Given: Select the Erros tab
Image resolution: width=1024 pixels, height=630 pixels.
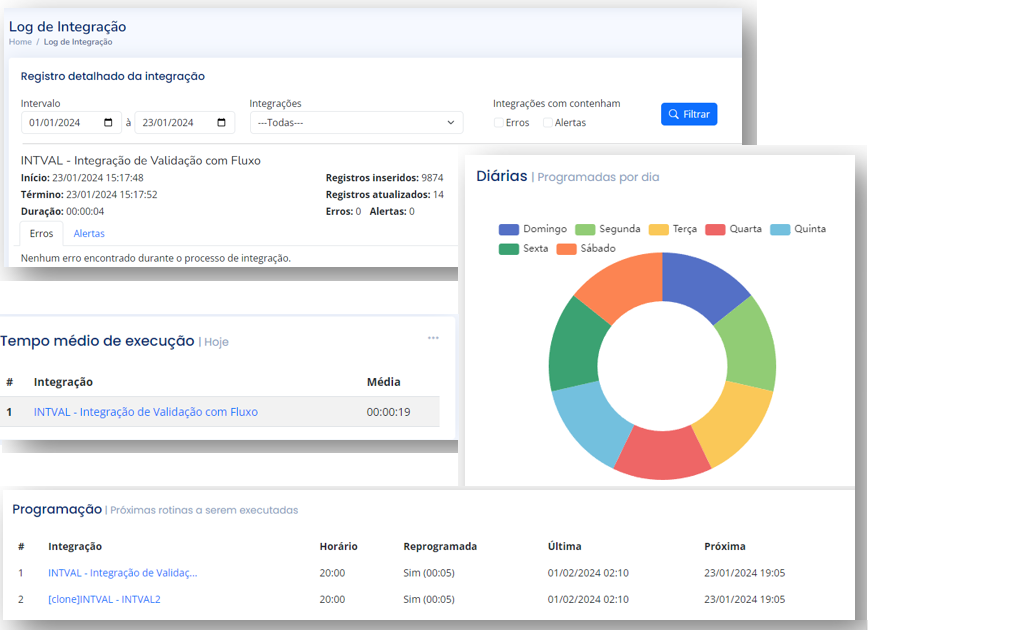Looking at the screenshot, I should point(41,234).
